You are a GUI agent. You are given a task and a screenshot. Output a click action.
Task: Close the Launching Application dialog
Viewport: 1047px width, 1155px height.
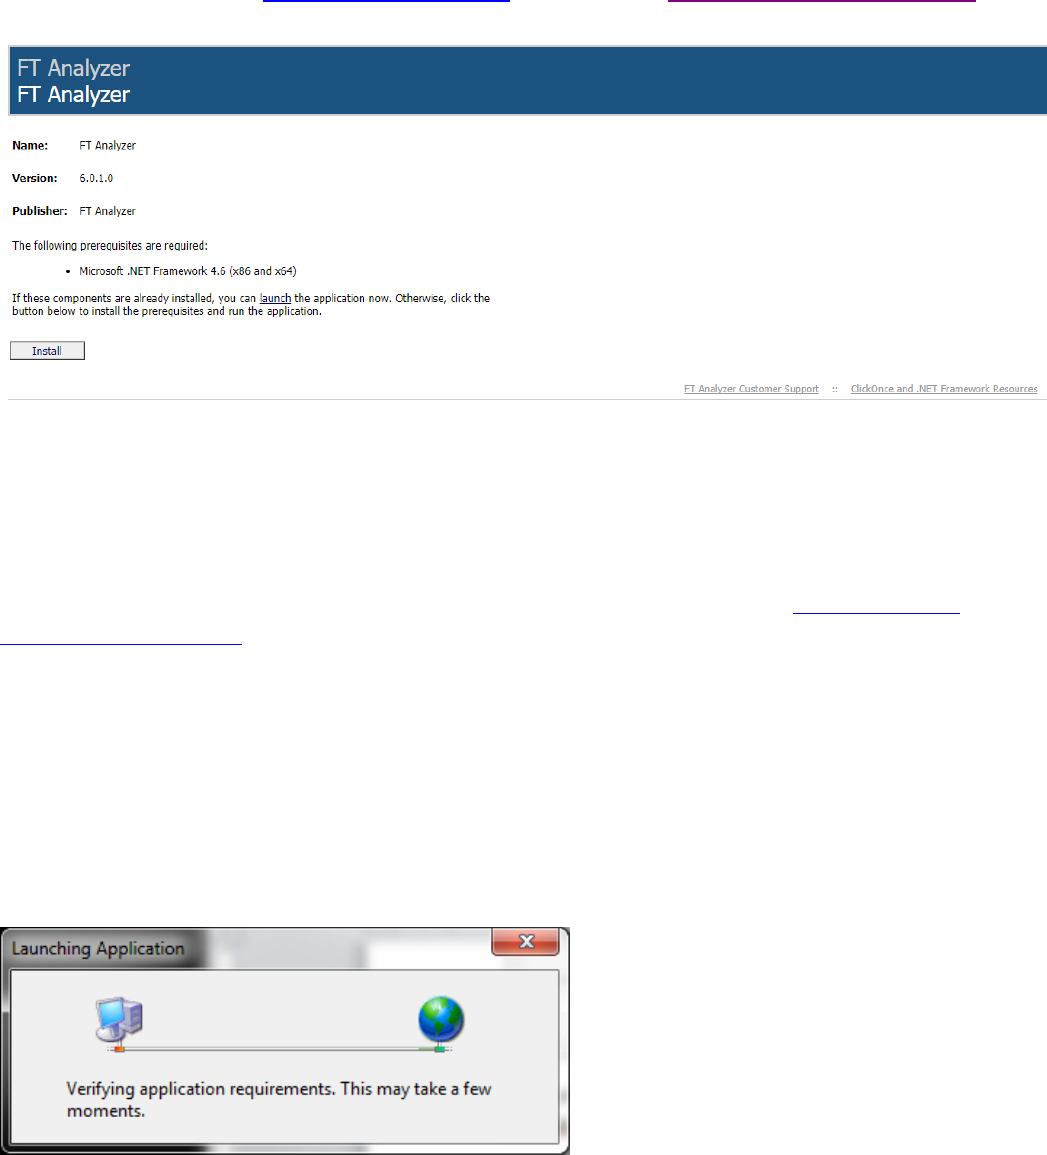point(525,941)
